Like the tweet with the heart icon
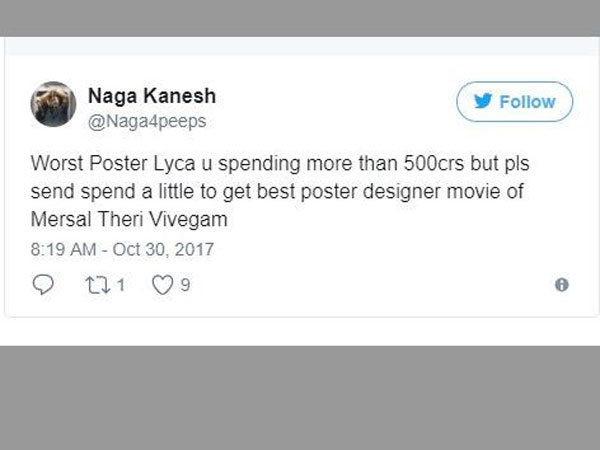600x450 pixels. 161,285
